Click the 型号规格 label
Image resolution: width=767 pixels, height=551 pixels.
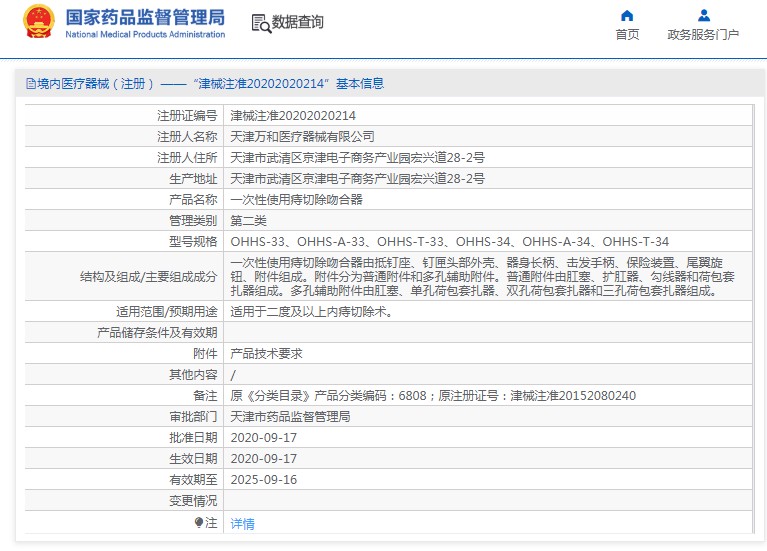tap(193, 242)
